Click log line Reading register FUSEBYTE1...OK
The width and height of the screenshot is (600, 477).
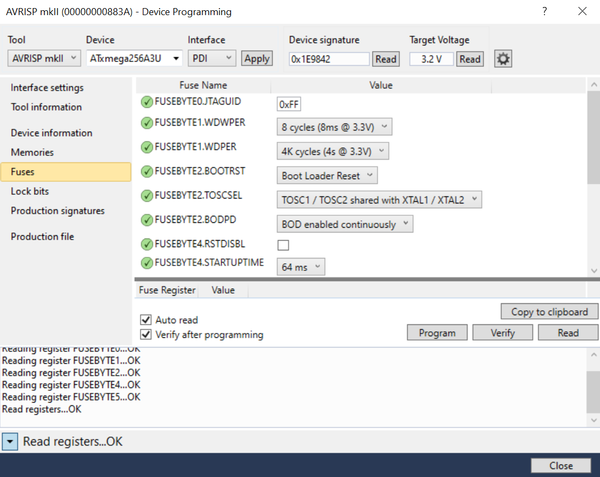point(71,361)
